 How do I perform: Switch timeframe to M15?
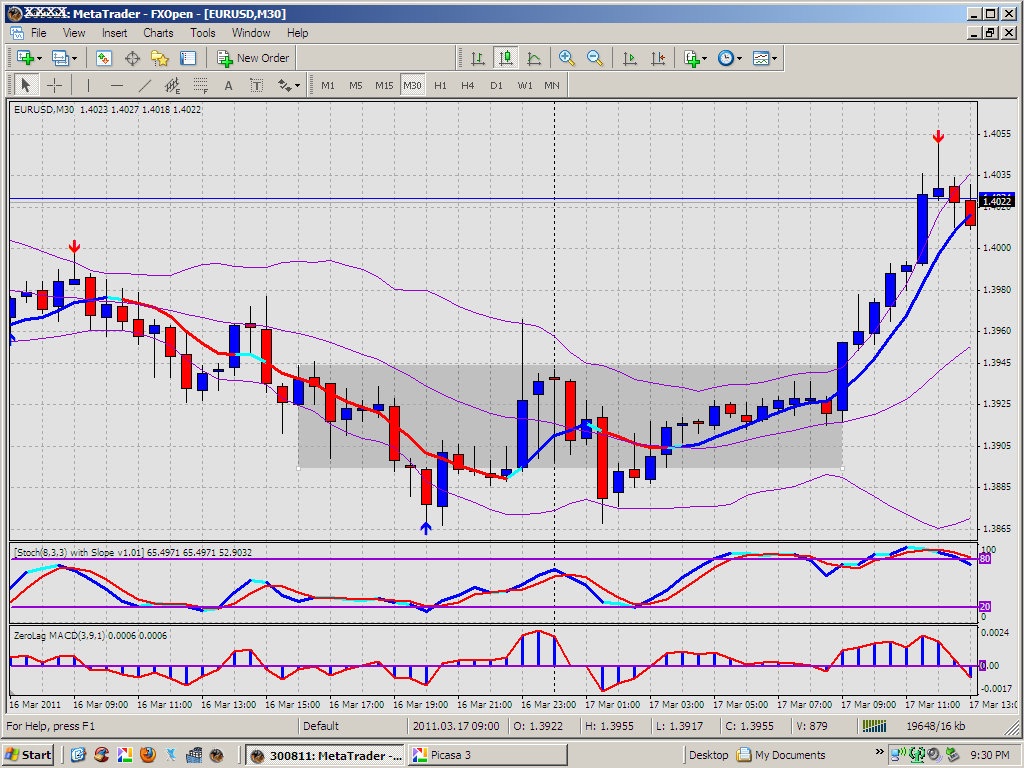tap(384, 85)
